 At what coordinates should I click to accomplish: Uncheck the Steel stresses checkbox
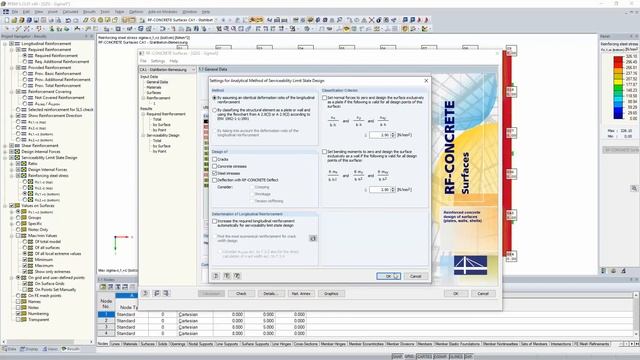pos(215,173)
